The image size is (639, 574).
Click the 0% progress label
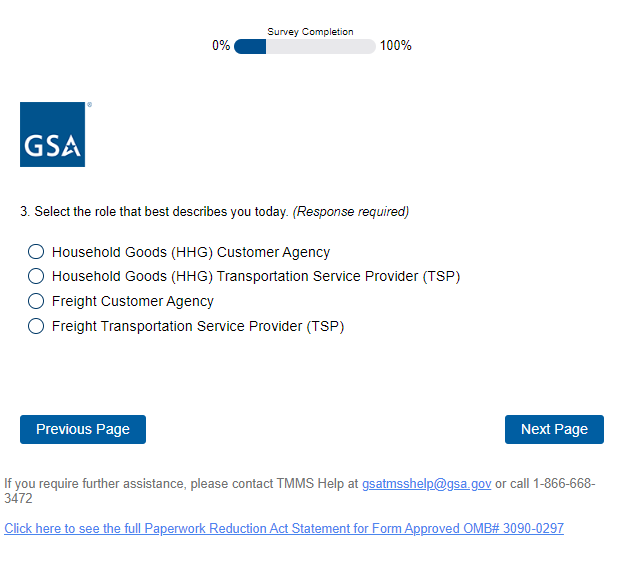pyautogui.click(x=221, y=46)
